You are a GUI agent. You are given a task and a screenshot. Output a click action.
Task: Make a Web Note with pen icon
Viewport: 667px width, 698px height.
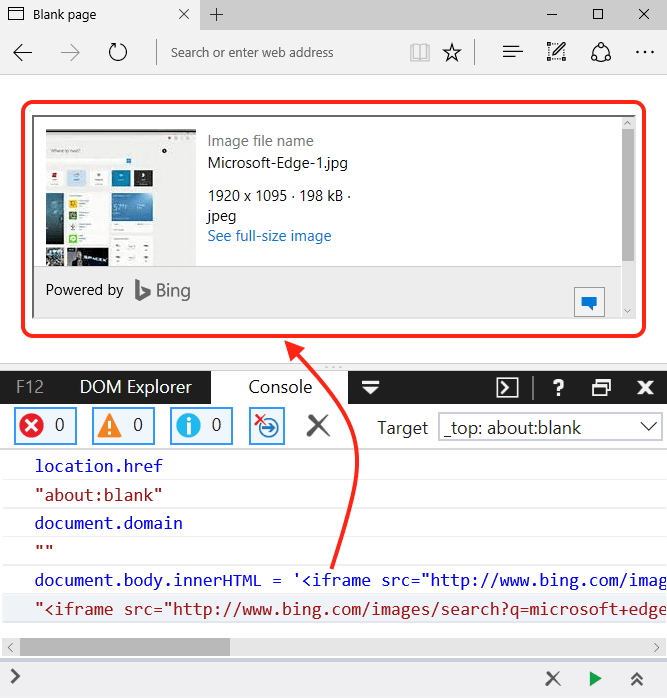click(x=556, y=52)
